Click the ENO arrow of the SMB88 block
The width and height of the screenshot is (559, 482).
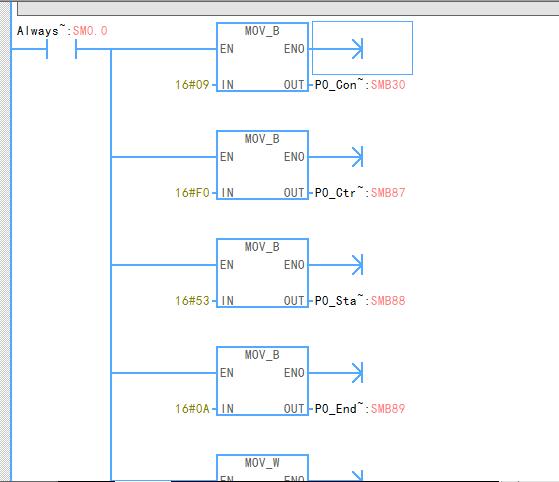point(357,265)
